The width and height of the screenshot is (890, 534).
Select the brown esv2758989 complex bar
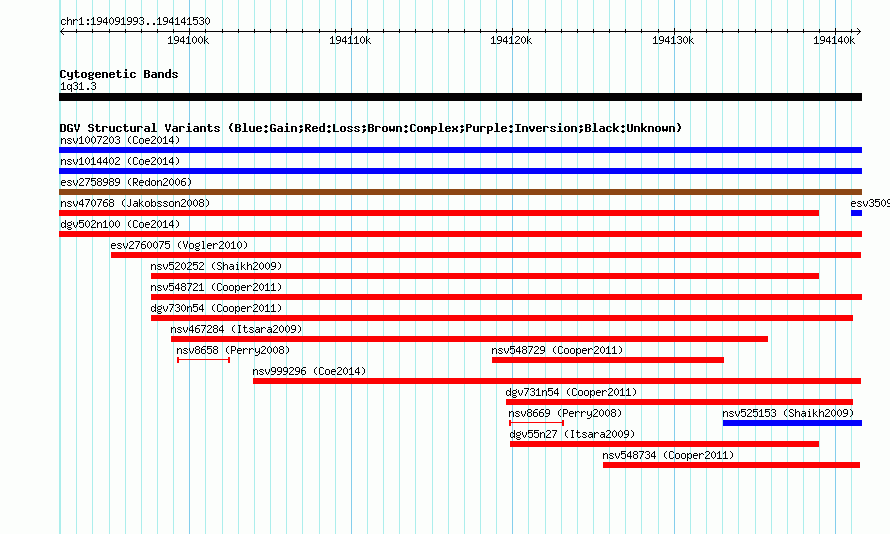pos(460,192)
